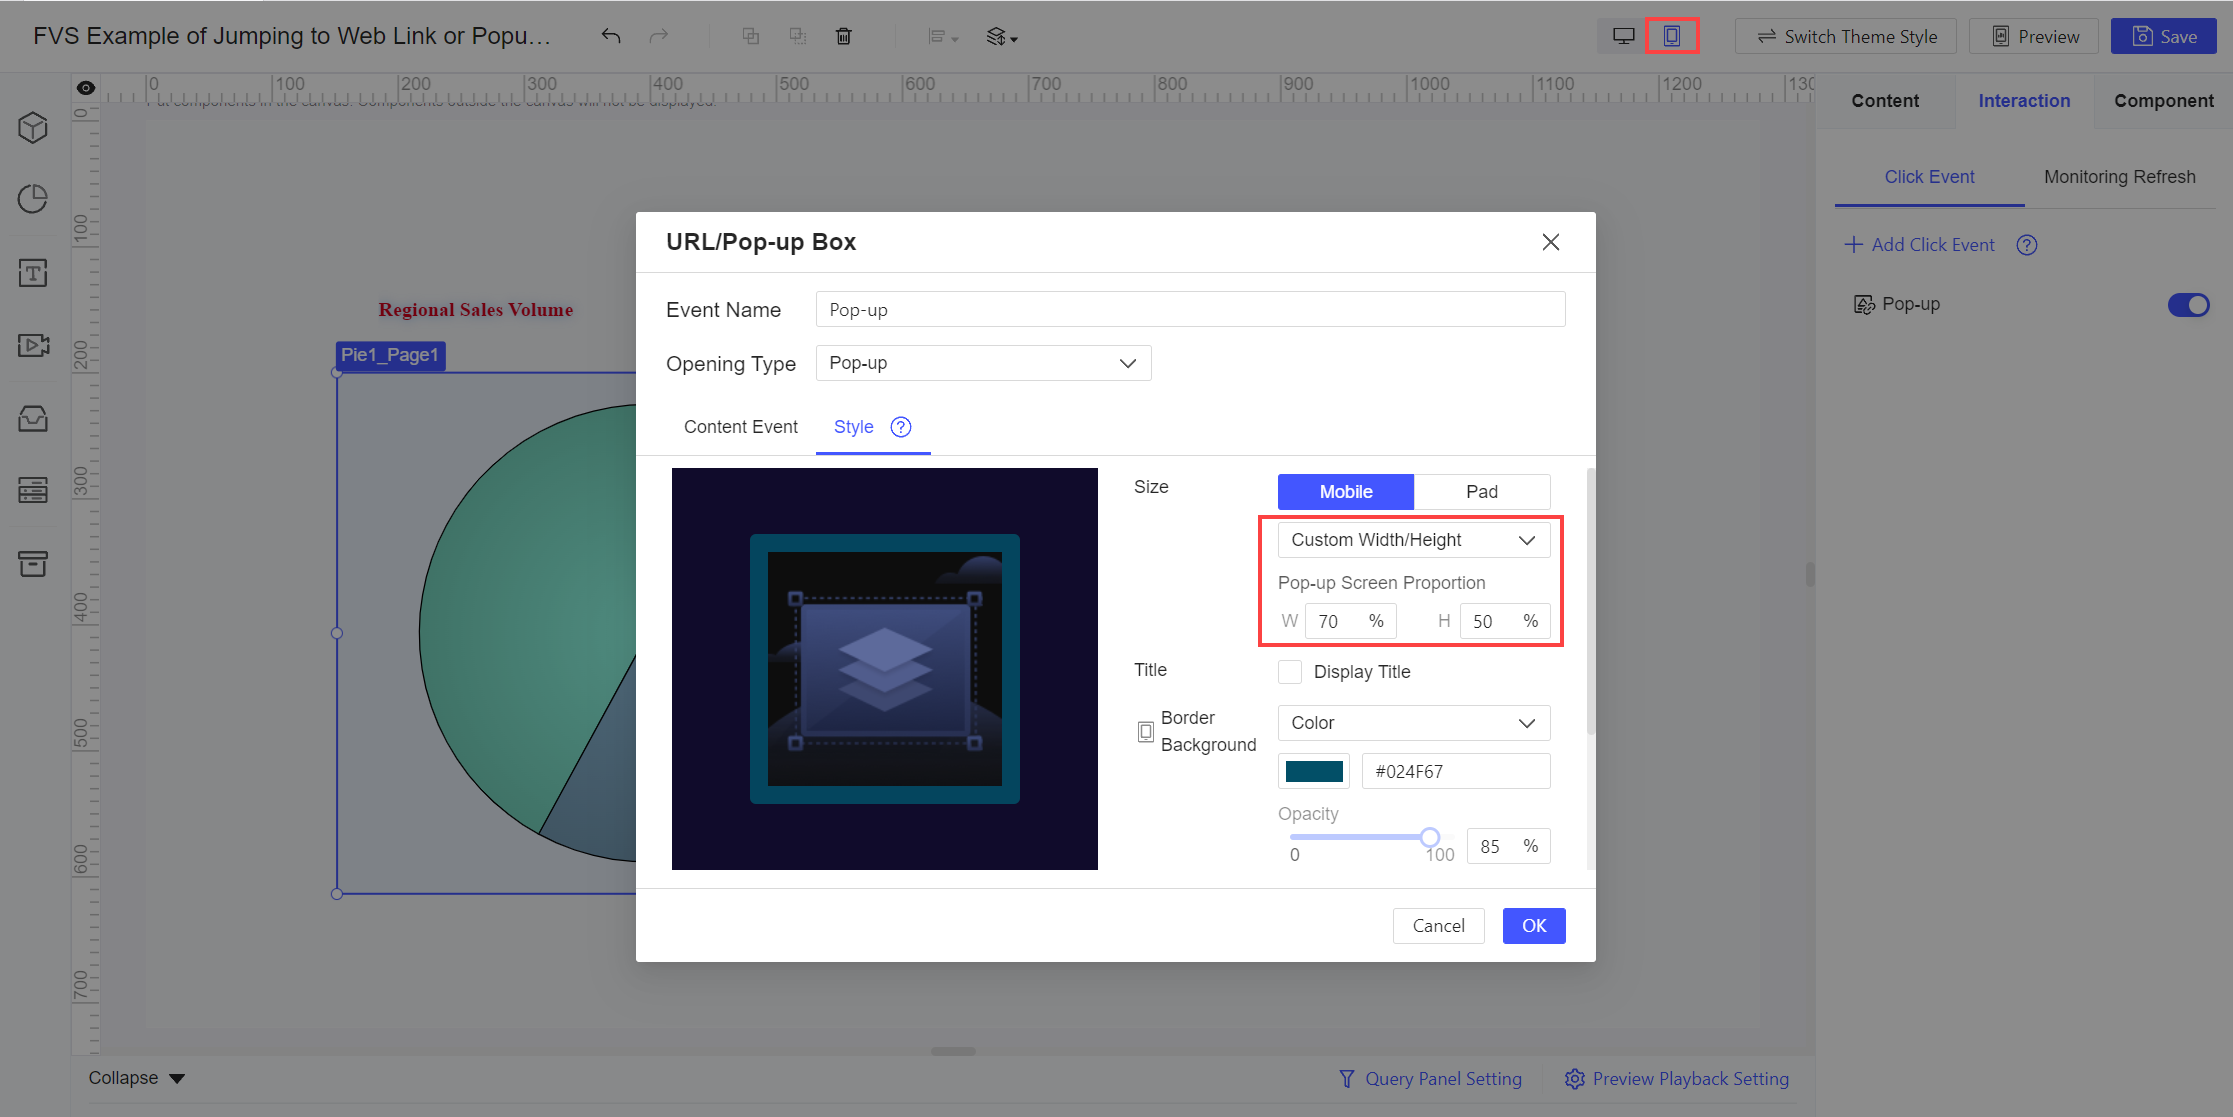2233x1117 pixels.
Task: Click the Event Name input field
Action: 1190,309
